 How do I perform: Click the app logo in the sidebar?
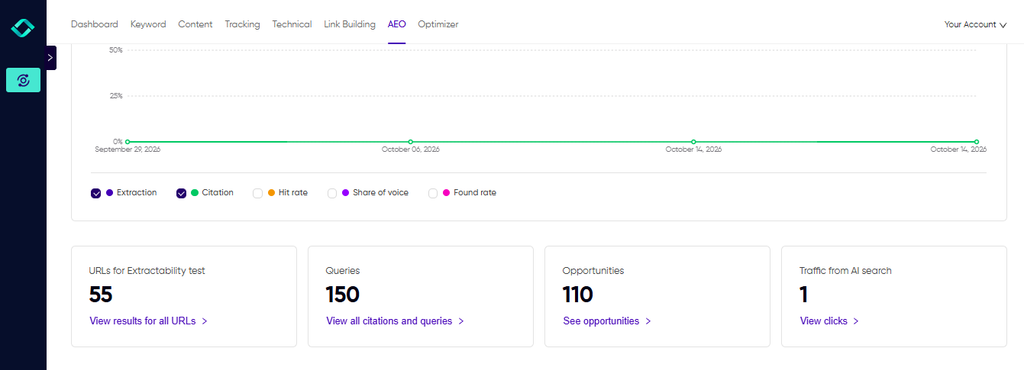click(23, 27)
